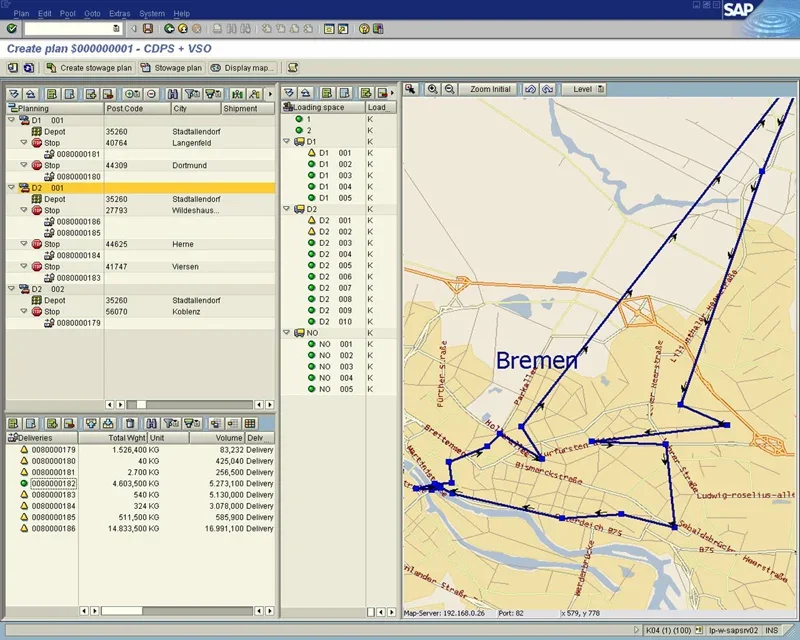
Task: Click the Save icon in the top toolbar
Action: tap(148, 29)
